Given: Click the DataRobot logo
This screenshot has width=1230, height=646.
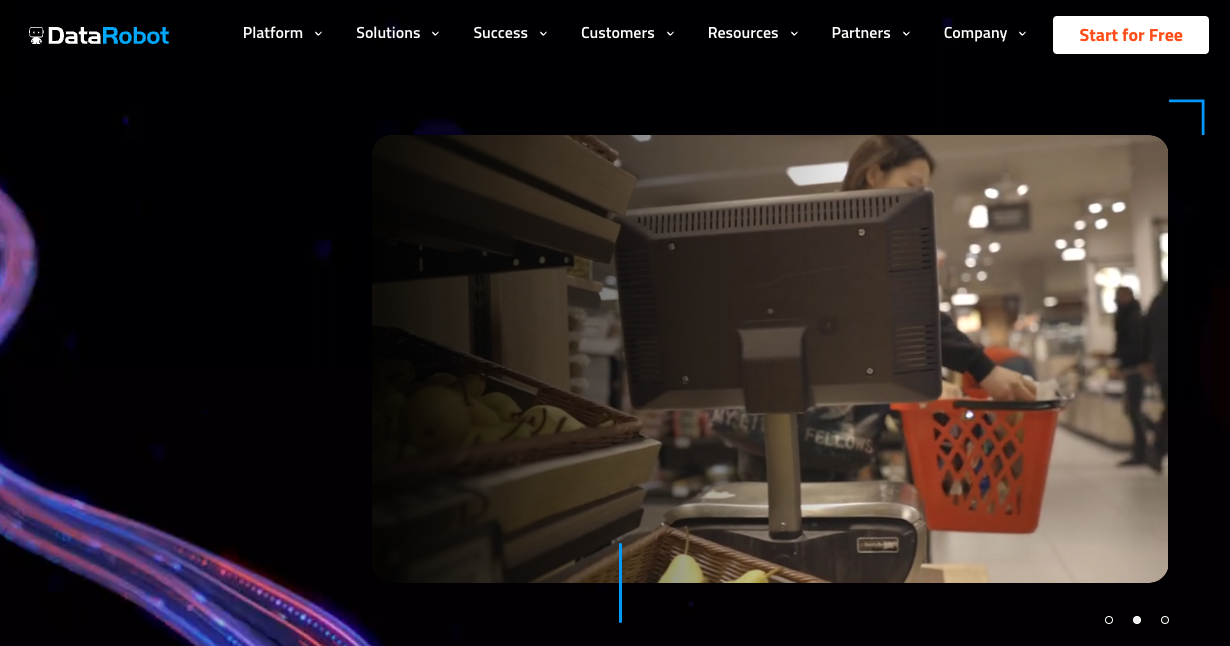Looking at the screenshot, I should pyautogui.click(x=99, y=35).
